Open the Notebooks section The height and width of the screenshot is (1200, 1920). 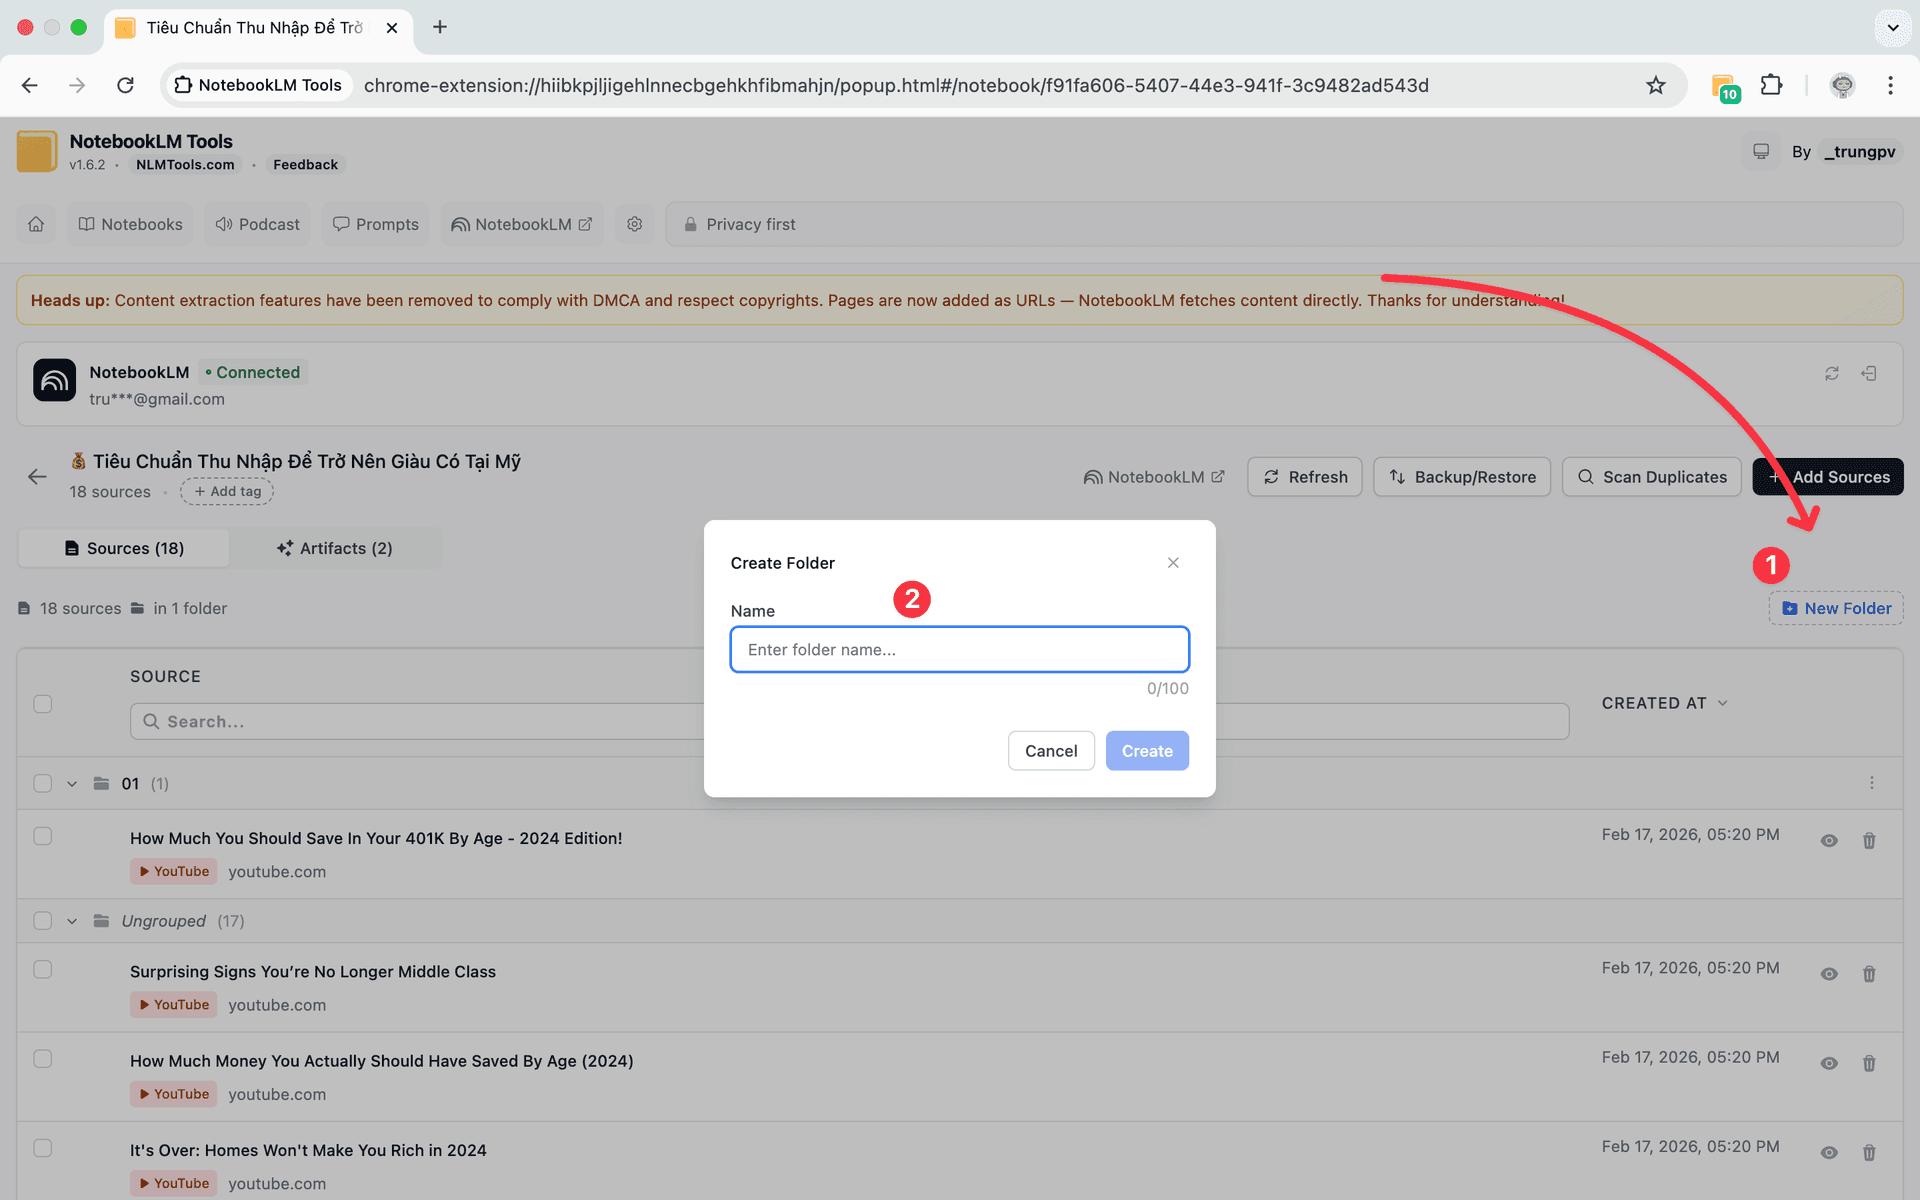point(129,224)
